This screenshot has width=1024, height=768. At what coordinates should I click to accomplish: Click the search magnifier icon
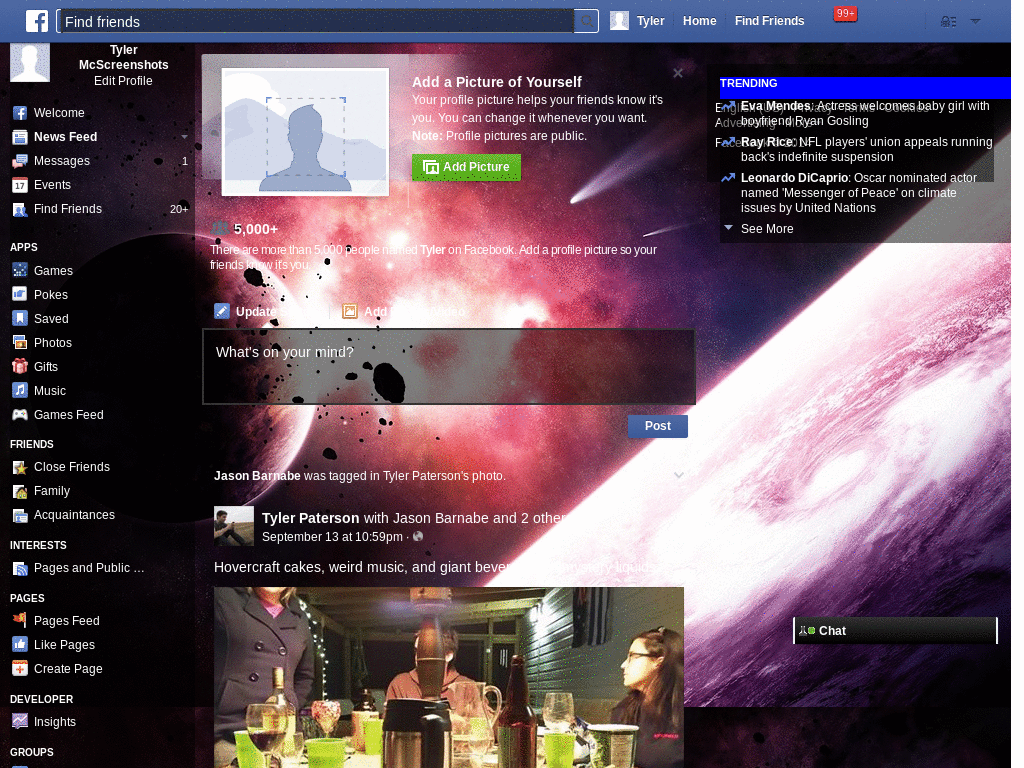point(586,21)
